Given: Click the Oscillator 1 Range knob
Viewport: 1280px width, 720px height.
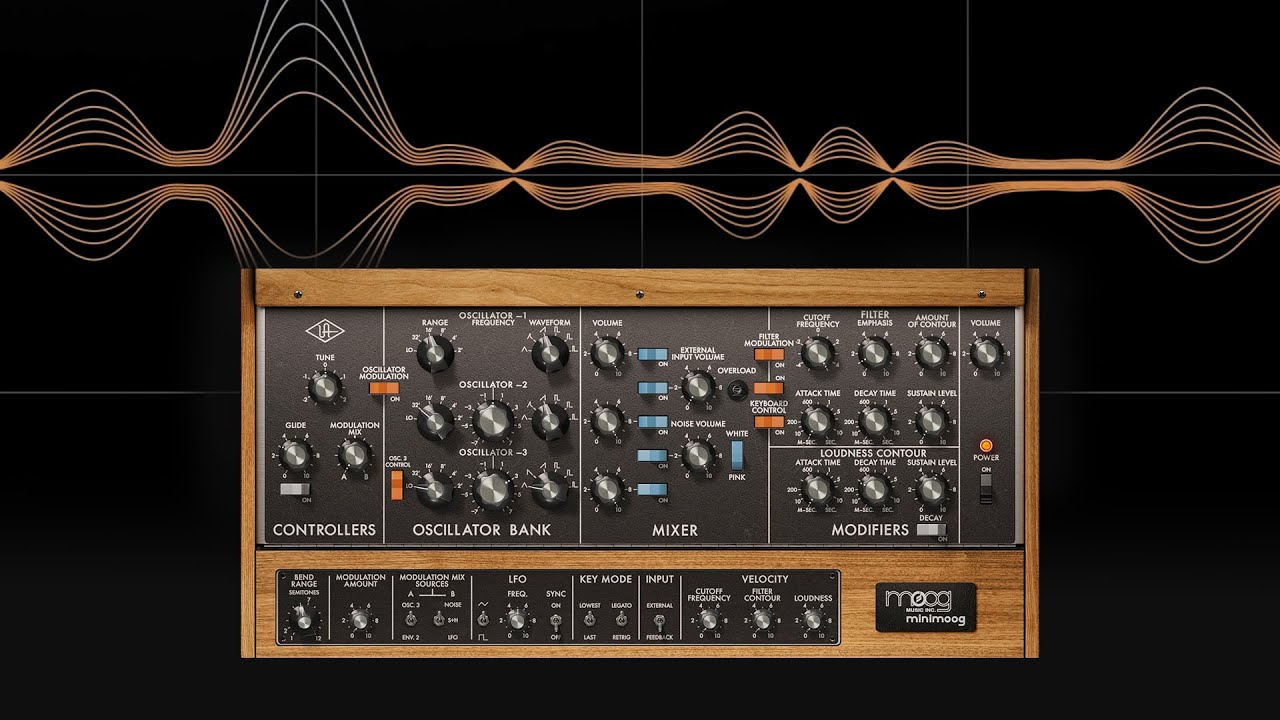Looking at the screenshot, I should [x=435, y=353].
